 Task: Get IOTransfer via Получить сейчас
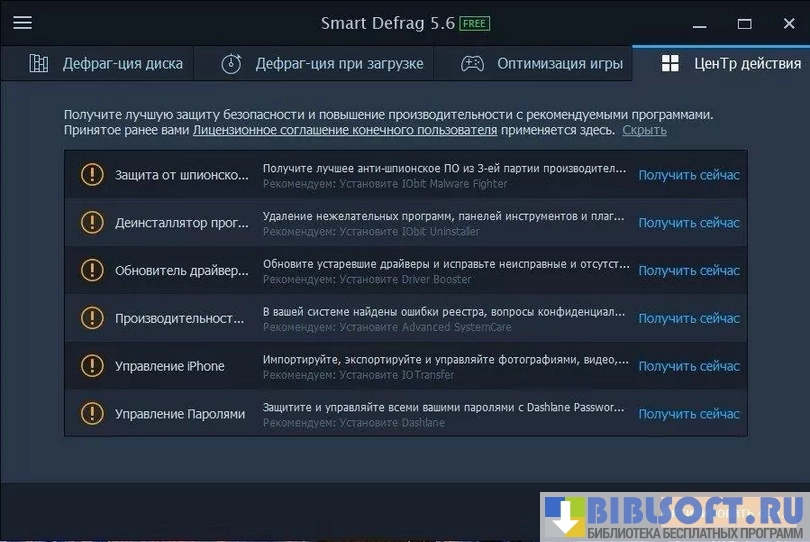[689, 366]
